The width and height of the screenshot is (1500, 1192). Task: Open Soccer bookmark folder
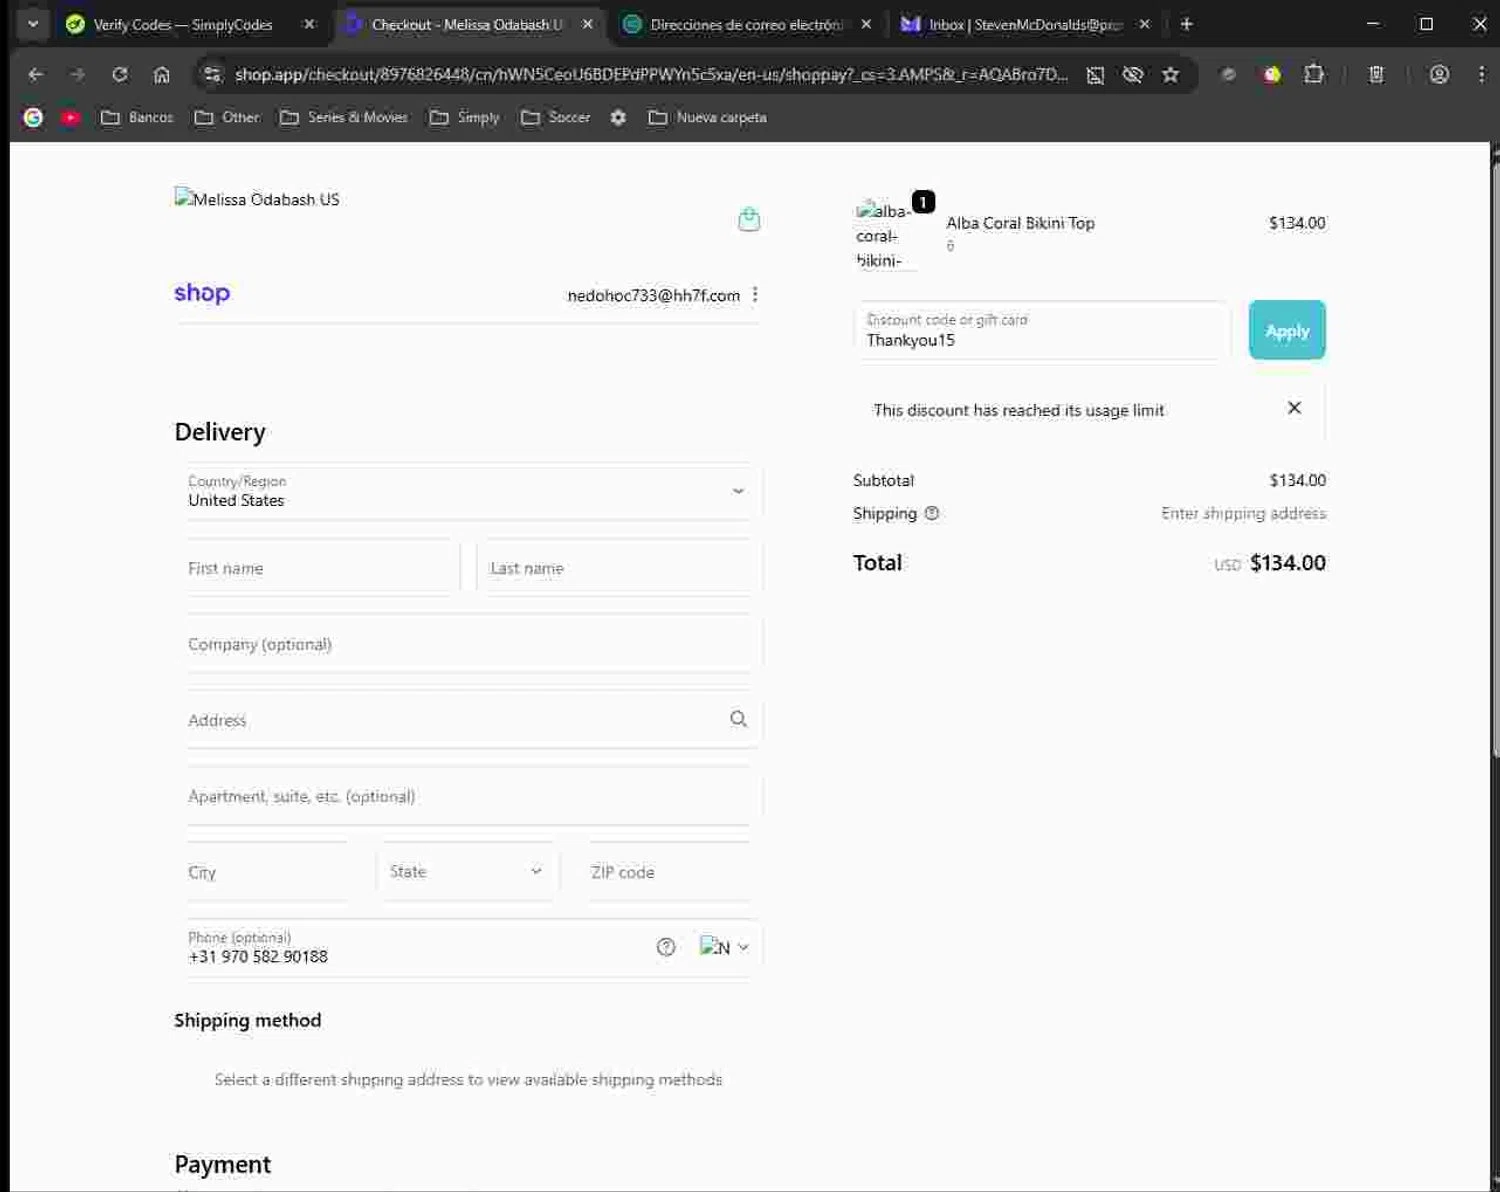pos(556,117)
